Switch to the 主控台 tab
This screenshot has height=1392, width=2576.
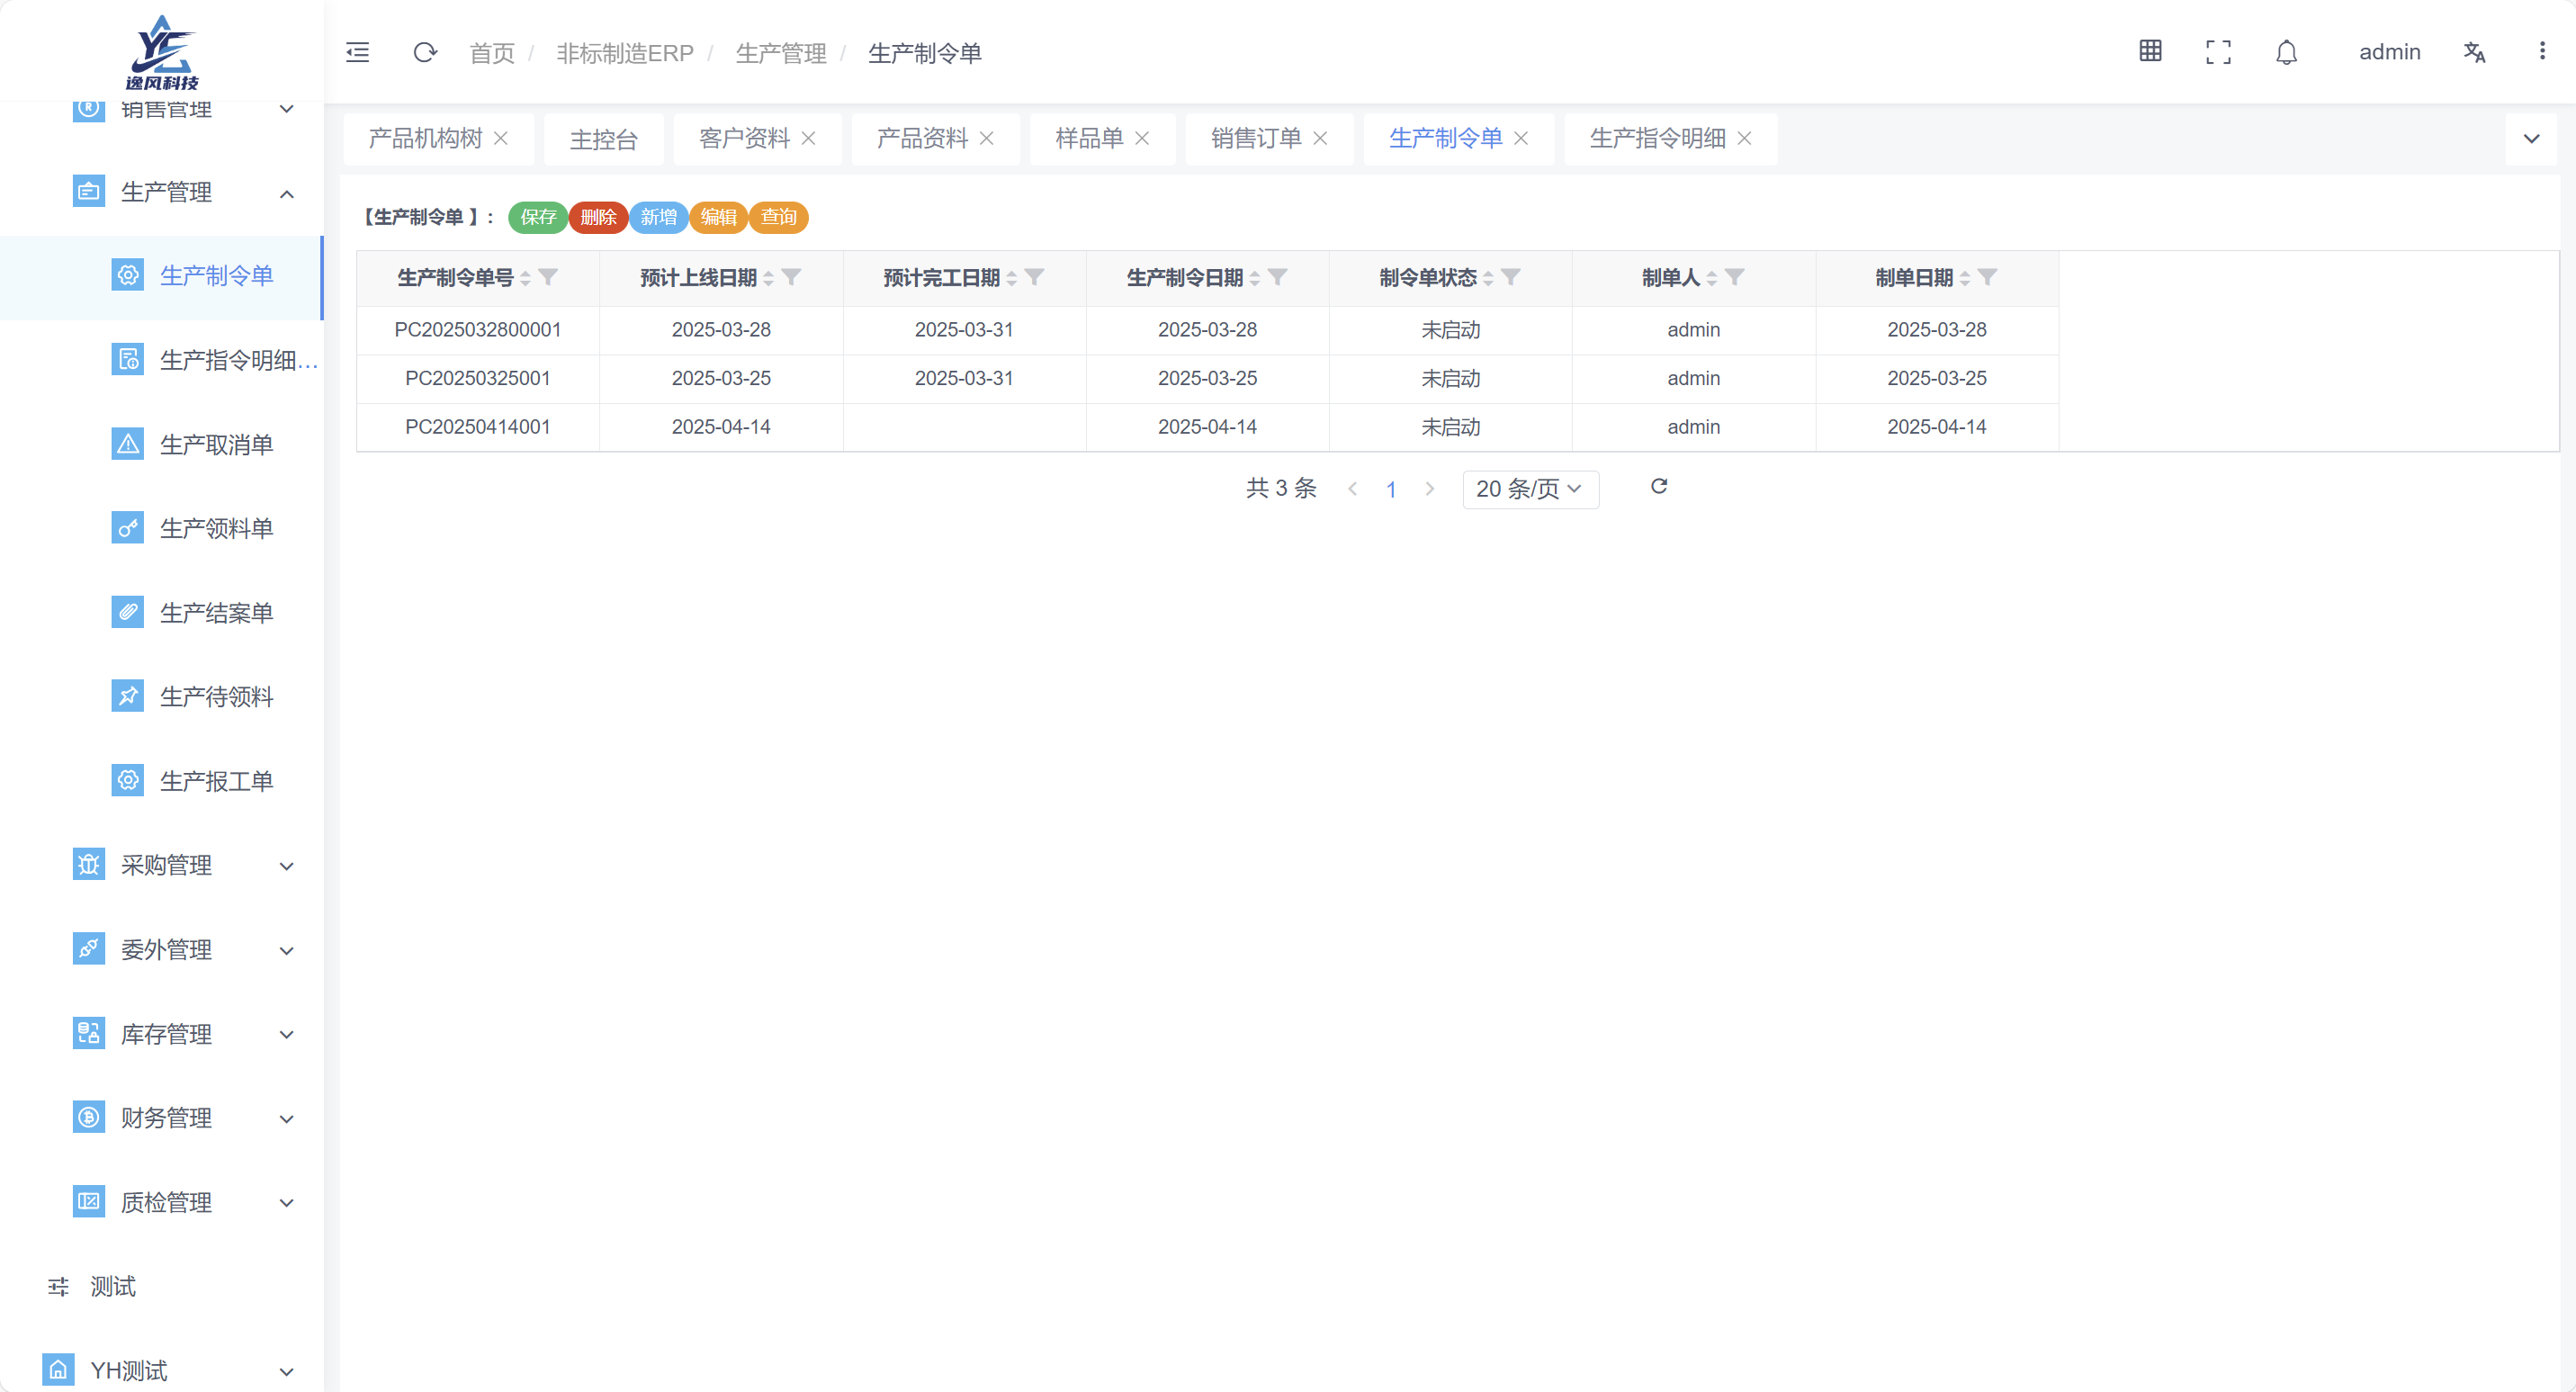coord(602,139)
